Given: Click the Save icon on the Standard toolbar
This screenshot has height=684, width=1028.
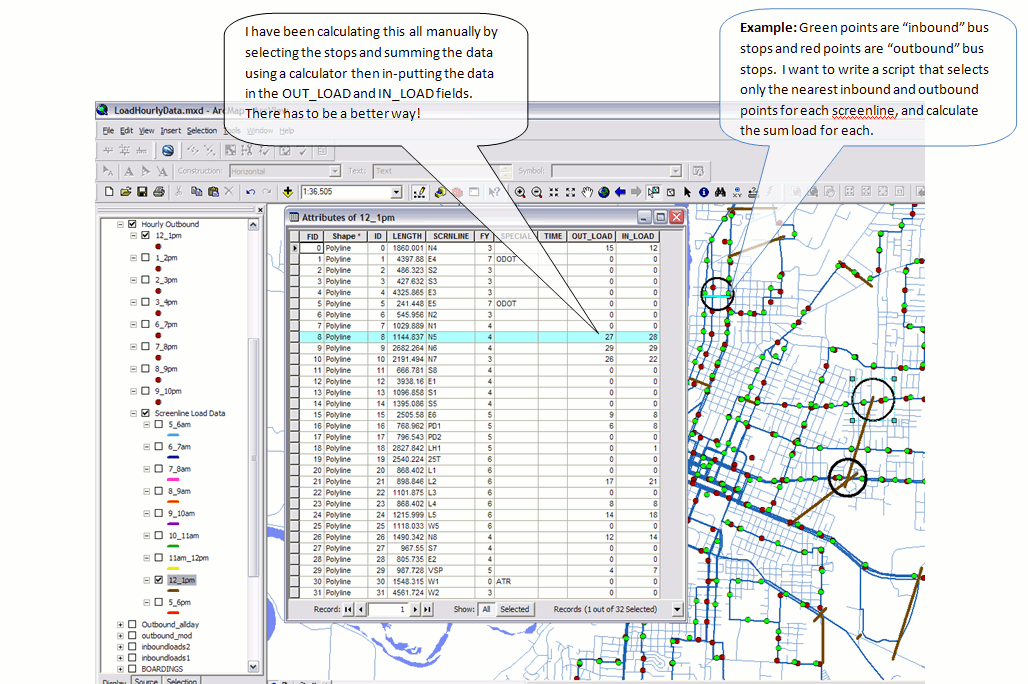Looking at the screenshot, I should (x=142, y=191).
